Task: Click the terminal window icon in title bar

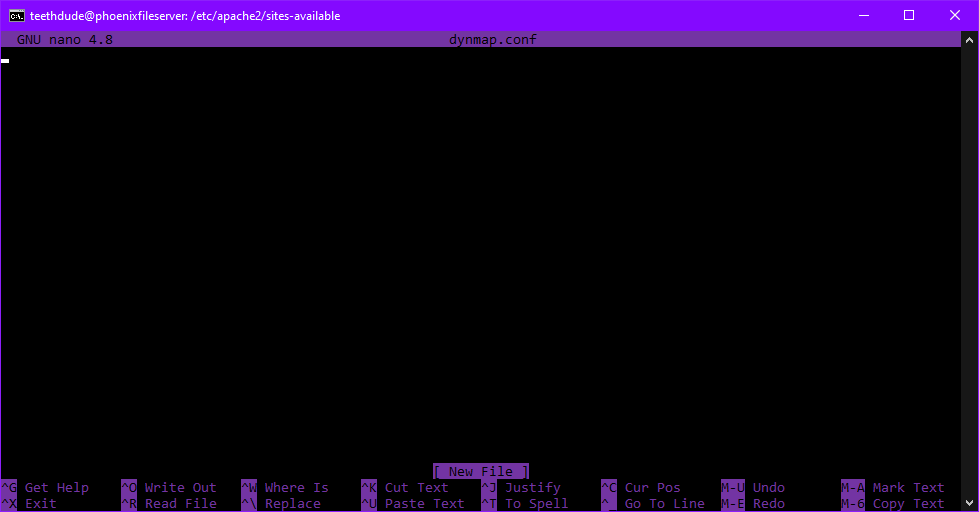Action: (17, 16)
